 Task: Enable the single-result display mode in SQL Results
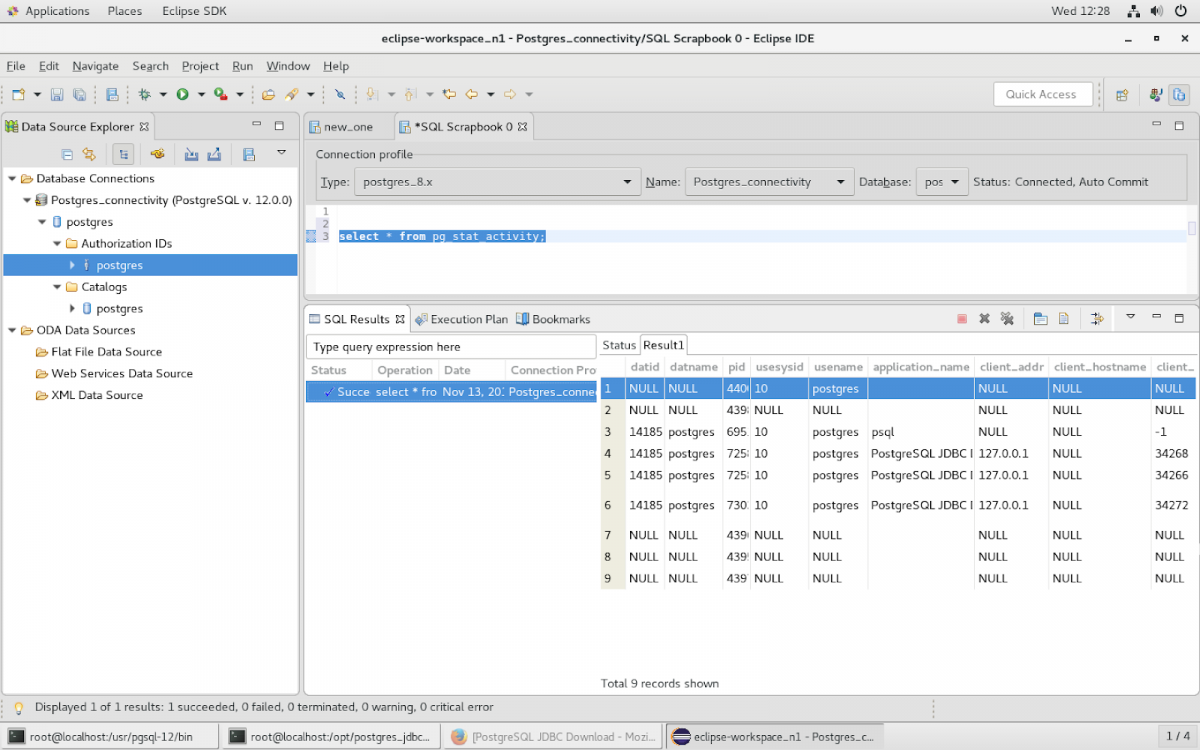(x=1097, y=318)
